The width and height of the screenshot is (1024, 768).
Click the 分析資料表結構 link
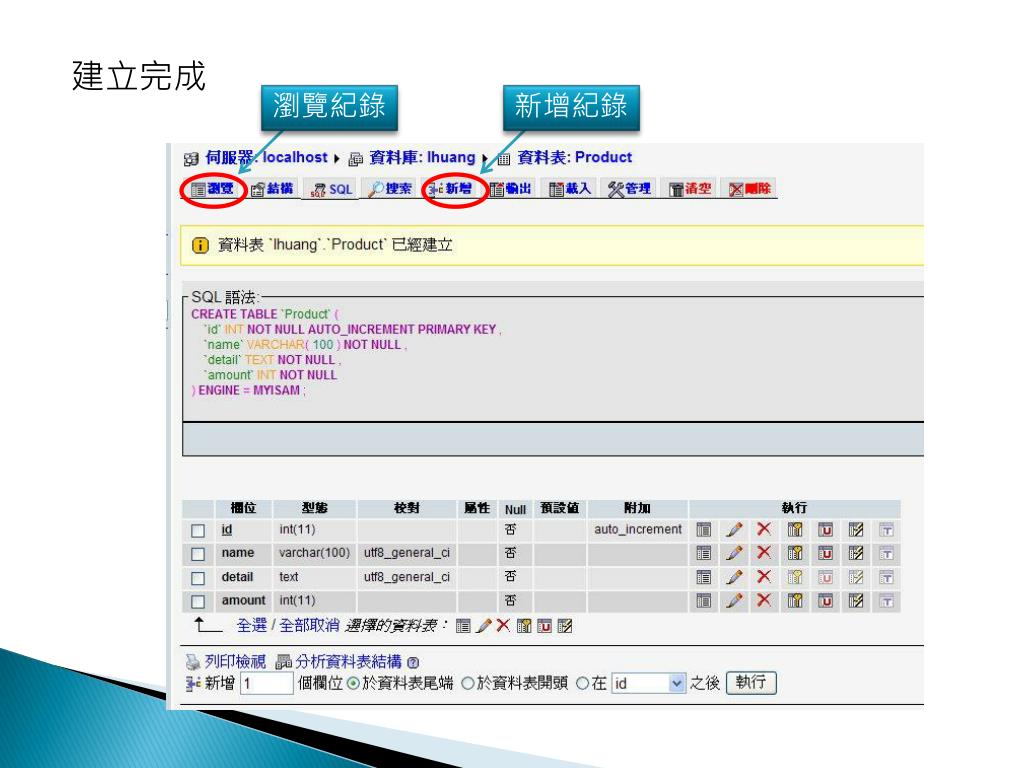coord(348,662)
